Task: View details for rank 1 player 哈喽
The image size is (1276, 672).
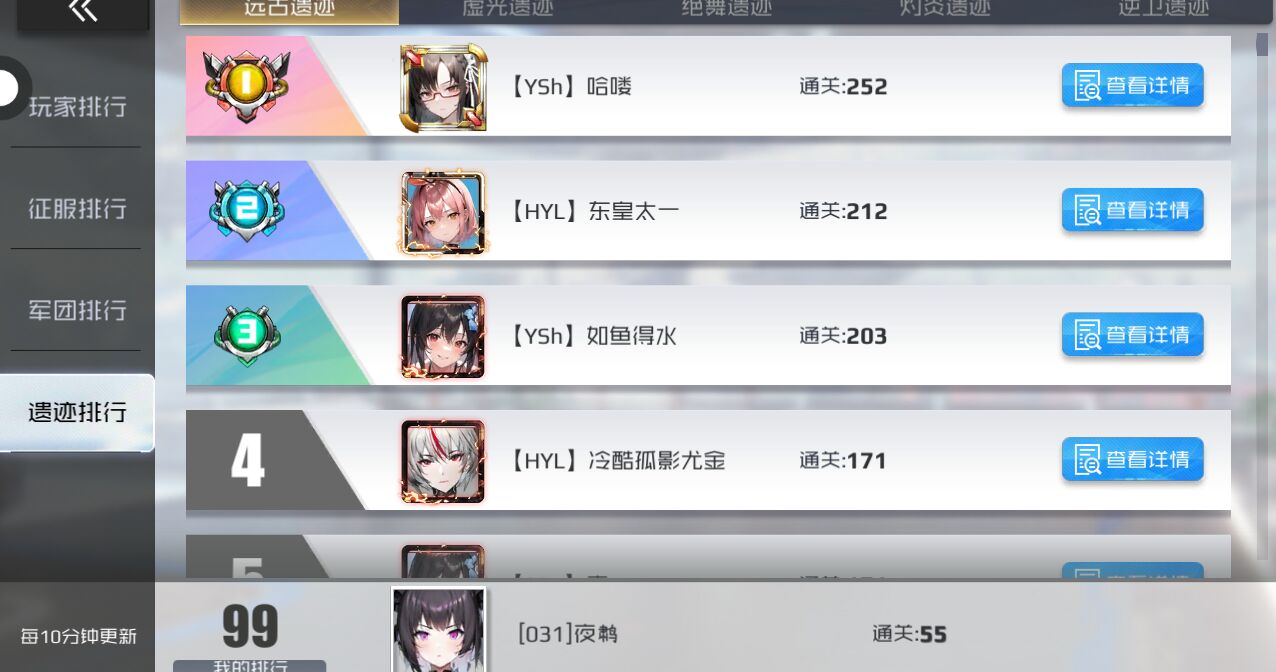Action: point(1132,85)
